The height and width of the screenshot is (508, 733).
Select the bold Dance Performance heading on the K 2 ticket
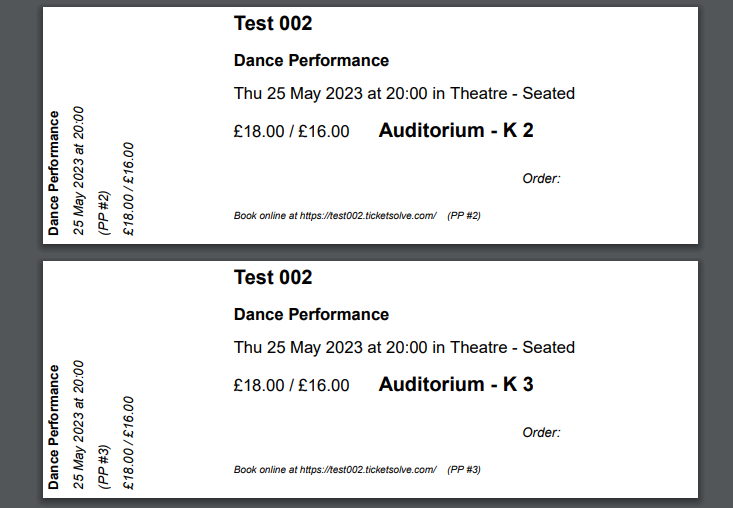(311, 61)
